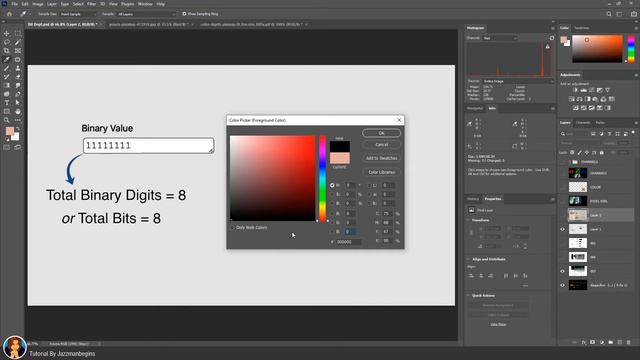Click the hue slider in Color Picker
The width and height of the screenshot is (640, 360).
tap(322, 178)
